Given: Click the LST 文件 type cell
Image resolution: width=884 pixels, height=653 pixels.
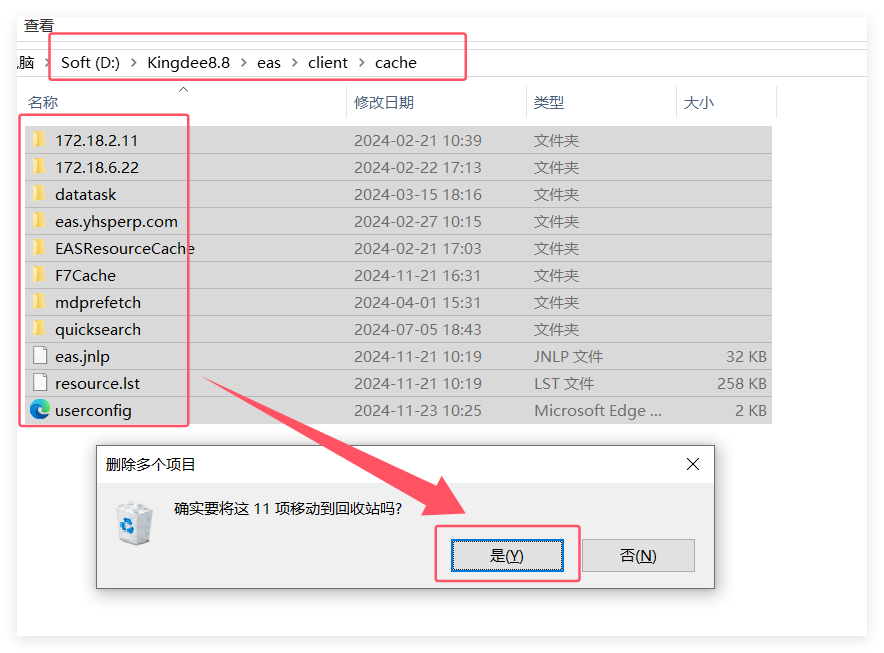Looking at the screenshot, I should click(564, 383).
